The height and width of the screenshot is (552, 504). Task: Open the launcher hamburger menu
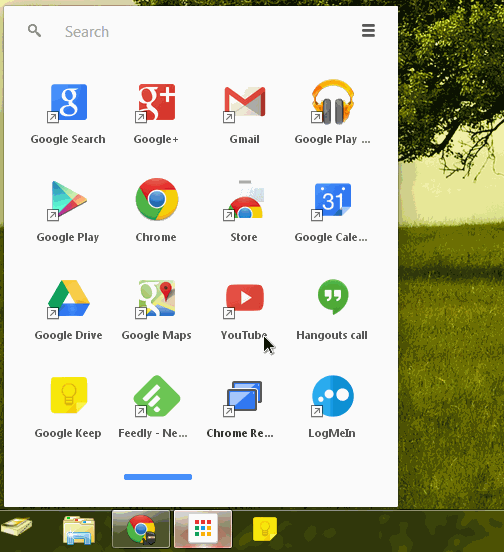(x=368, y=31)
